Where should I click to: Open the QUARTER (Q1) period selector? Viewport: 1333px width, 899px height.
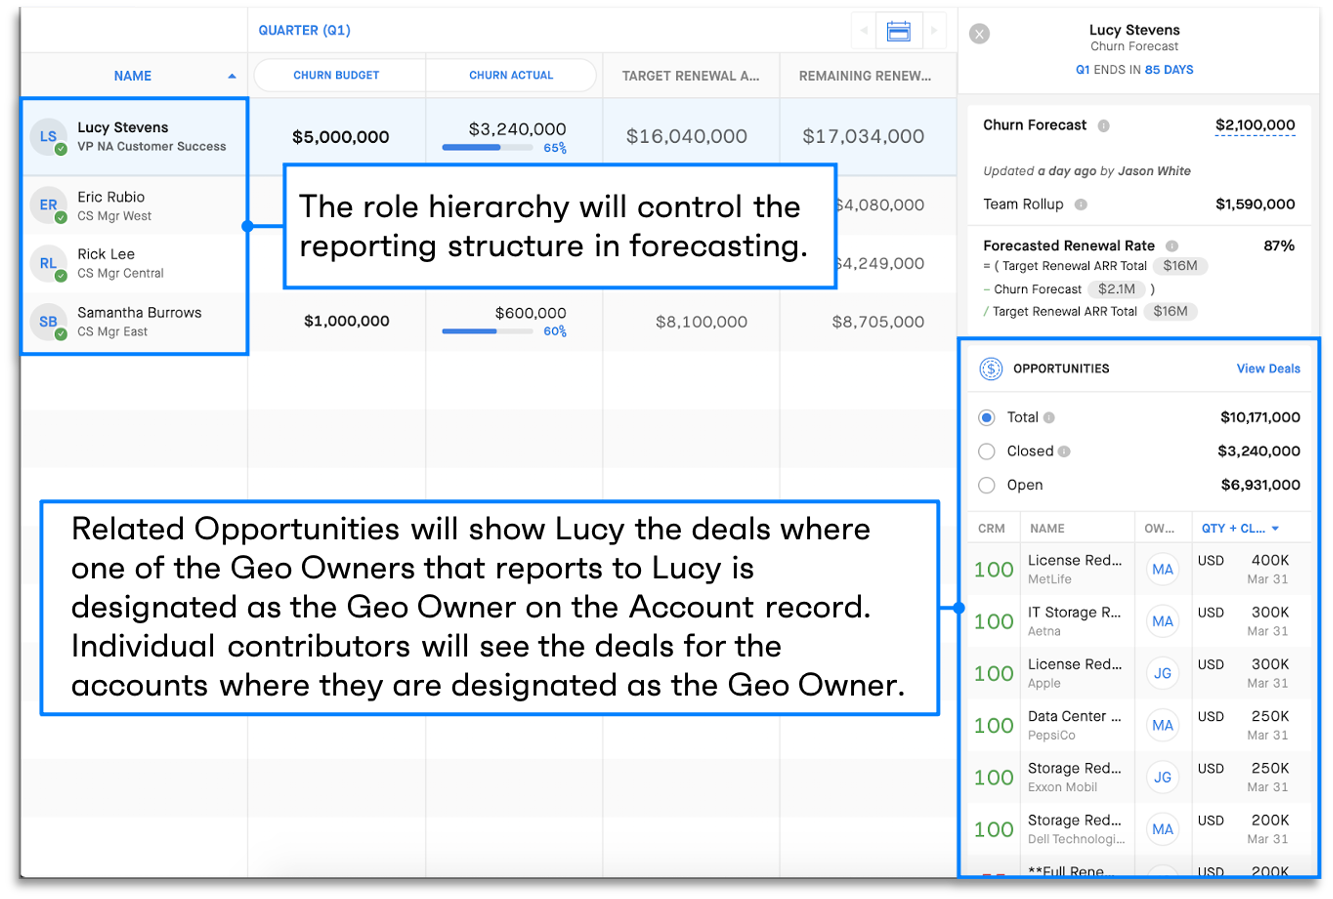click(x=304, y=31)
